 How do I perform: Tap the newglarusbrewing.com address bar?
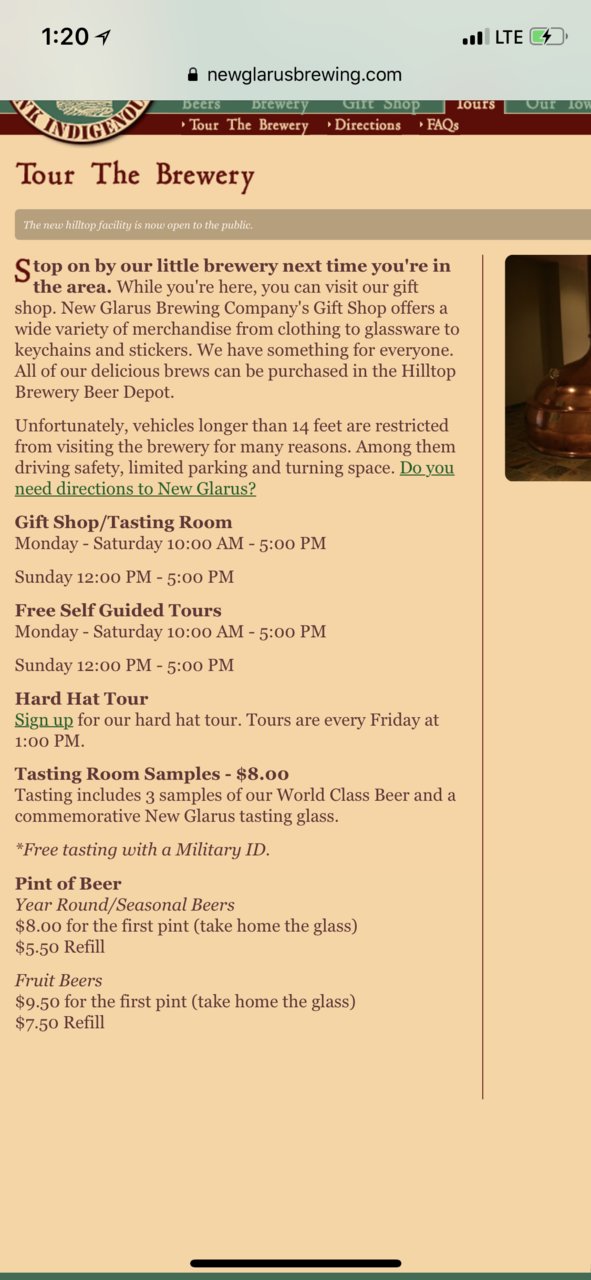click(295, 75)
